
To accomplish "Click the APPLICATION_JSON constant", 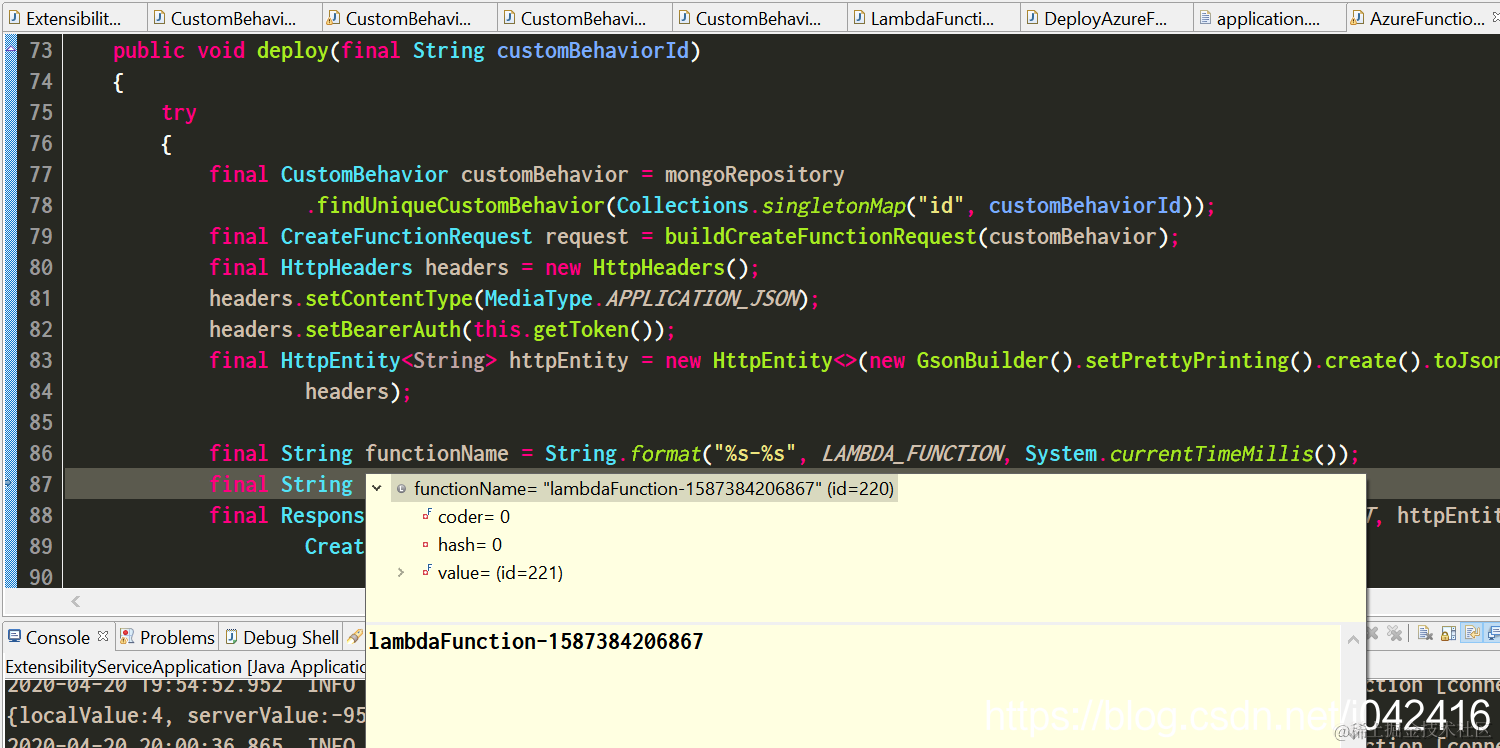I will pyautogui.click(x=703, y=298).
